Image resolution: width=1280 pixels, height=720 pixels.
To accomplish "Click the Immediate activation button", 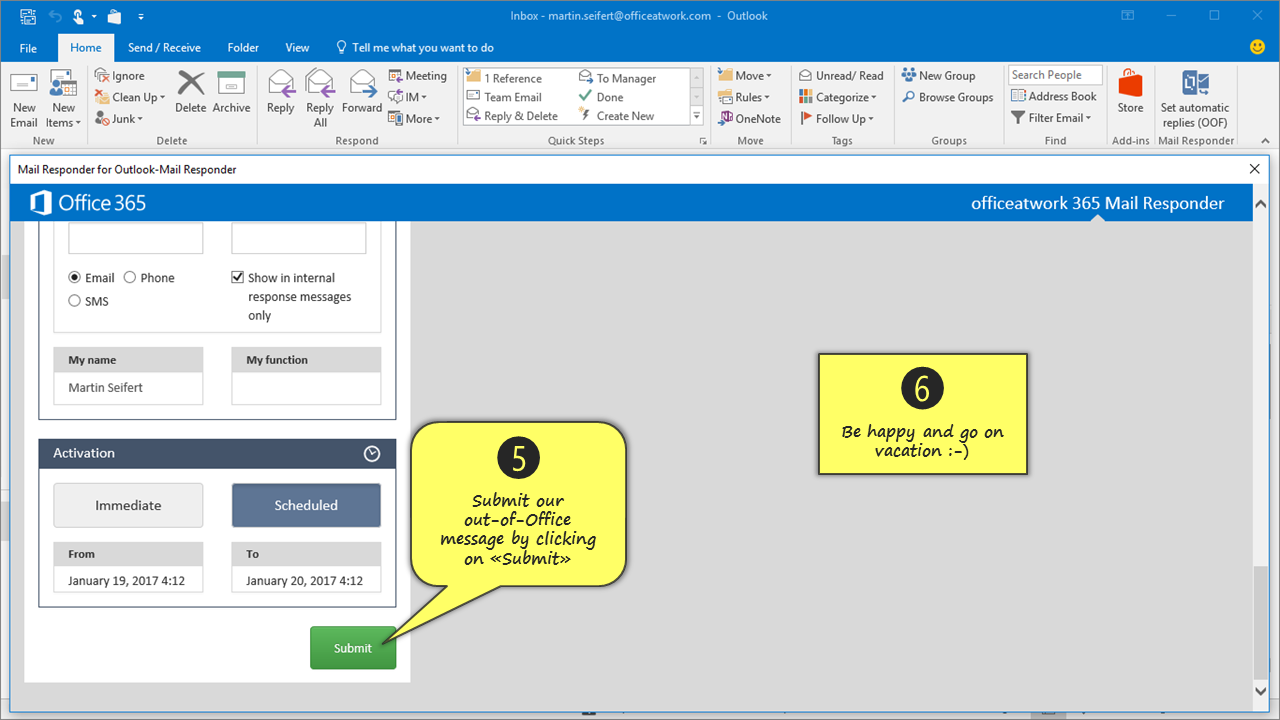I will click(x=128, y=505).
